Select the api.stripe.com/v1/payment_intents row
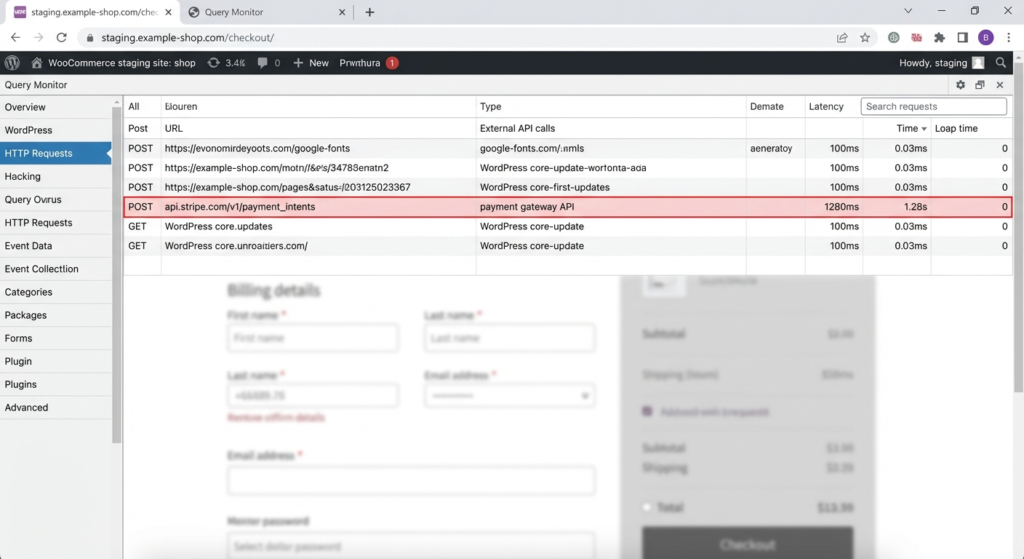1024x559 pixels. tap(568, 206)
